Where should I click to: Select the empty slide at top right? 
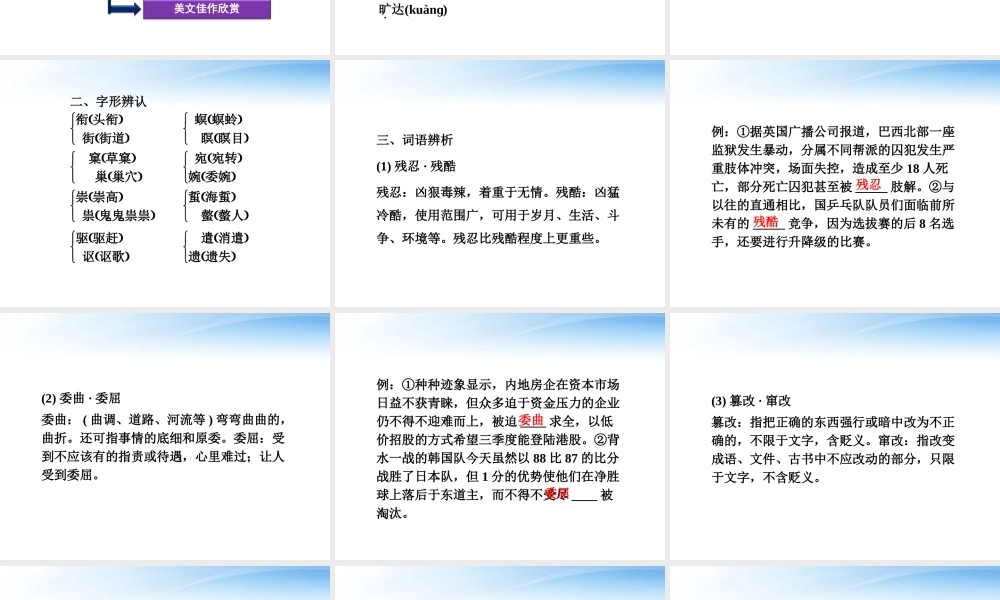point(835,27)
